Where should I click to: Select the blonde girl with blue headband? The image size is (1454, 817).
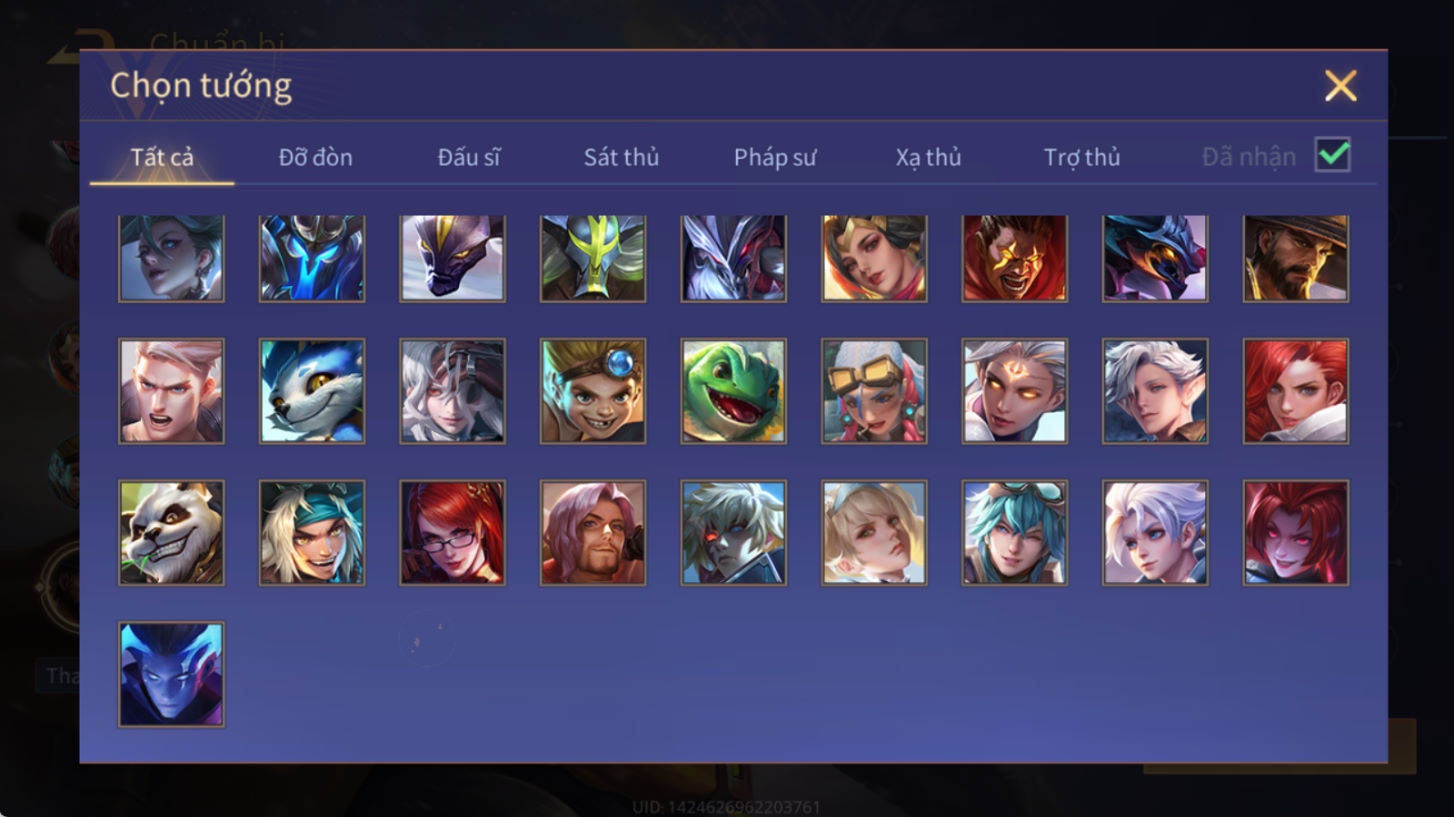(x=874, y=532)
